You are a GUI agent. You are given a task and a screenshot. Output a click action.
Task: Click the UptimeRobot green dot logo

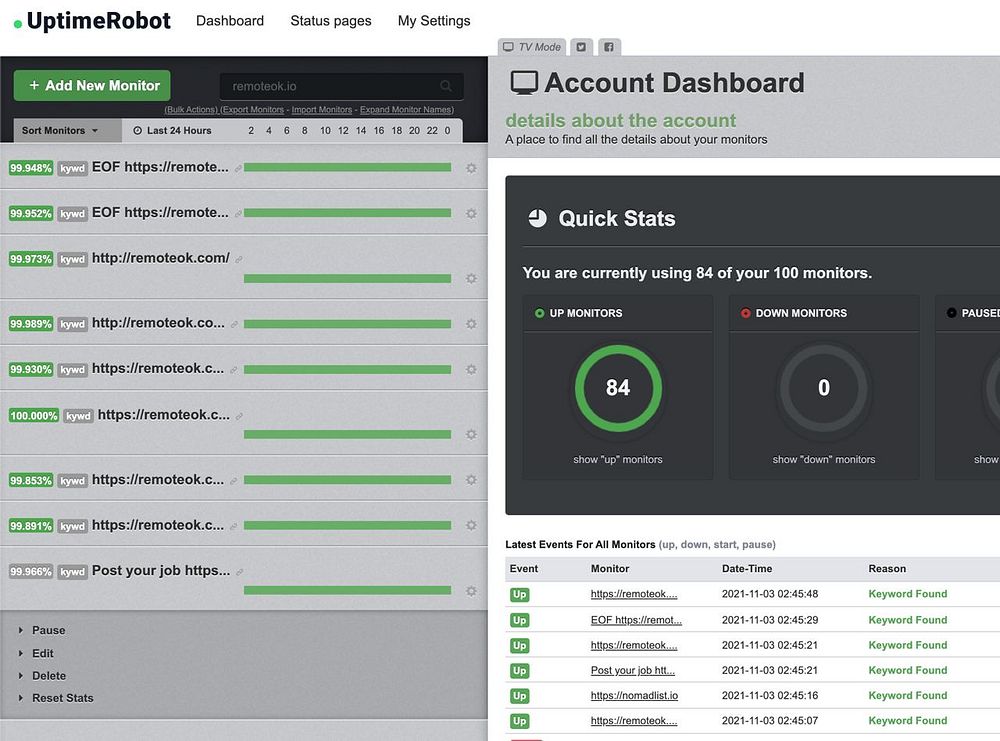(18, 25)
